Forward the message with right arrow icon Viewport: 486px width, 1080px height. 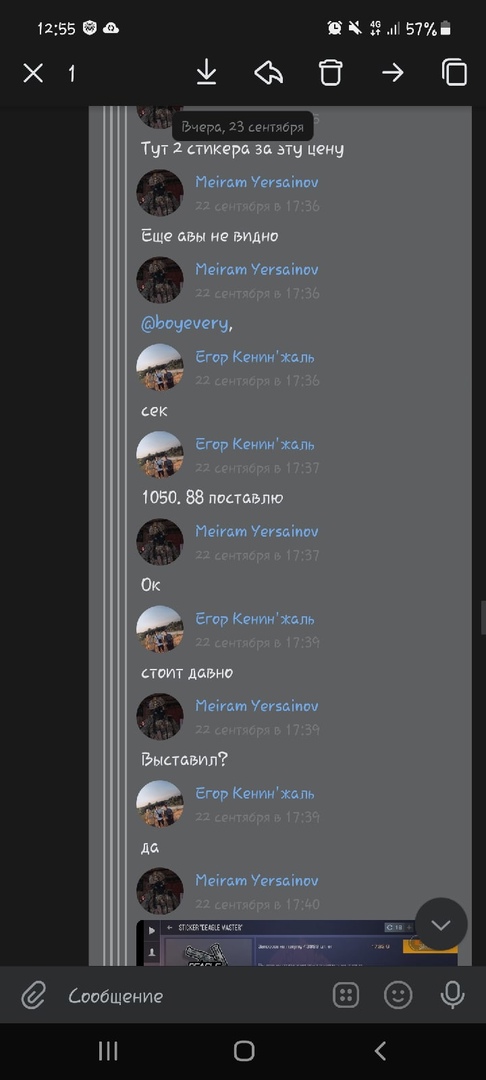pyautogui.click(x=392, y=72)
